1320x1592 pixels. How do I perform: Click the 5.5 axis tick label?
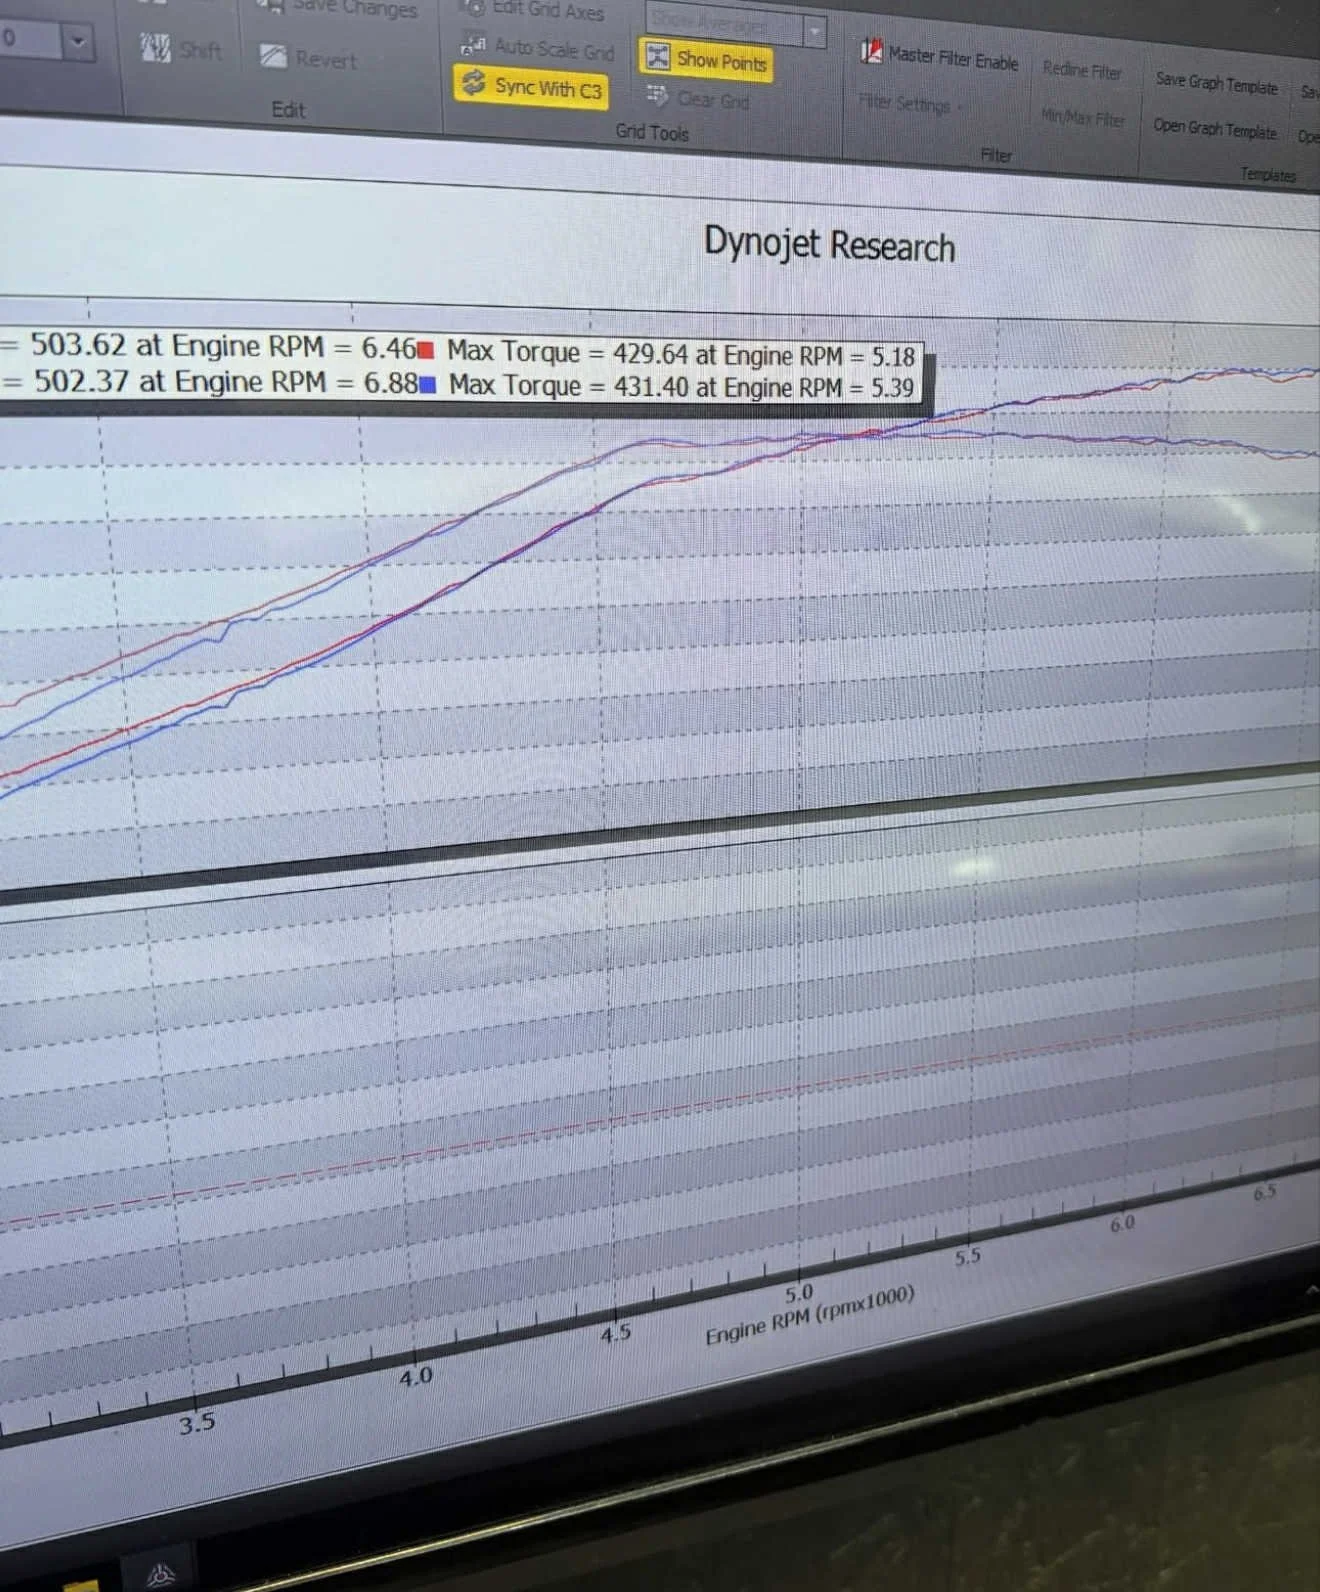click(x=968, y=1257)
